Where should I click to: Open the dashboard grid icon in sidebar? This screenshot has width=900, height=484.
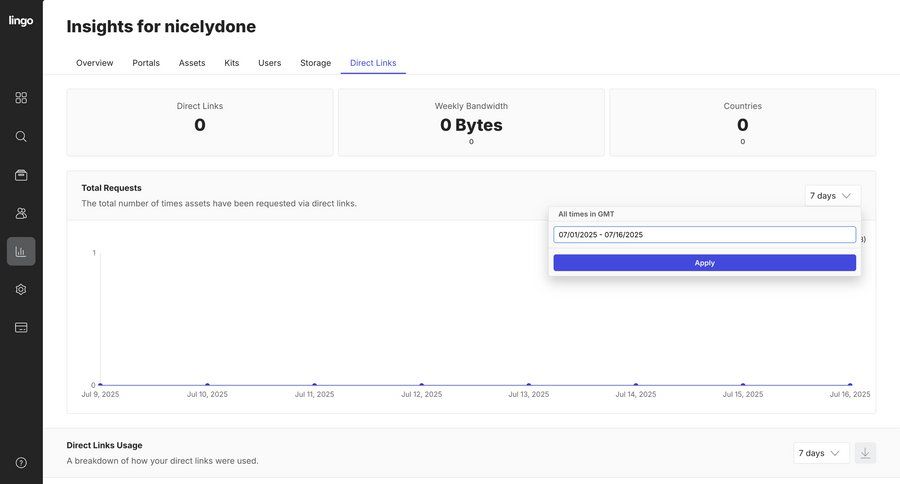click(21, 98)
